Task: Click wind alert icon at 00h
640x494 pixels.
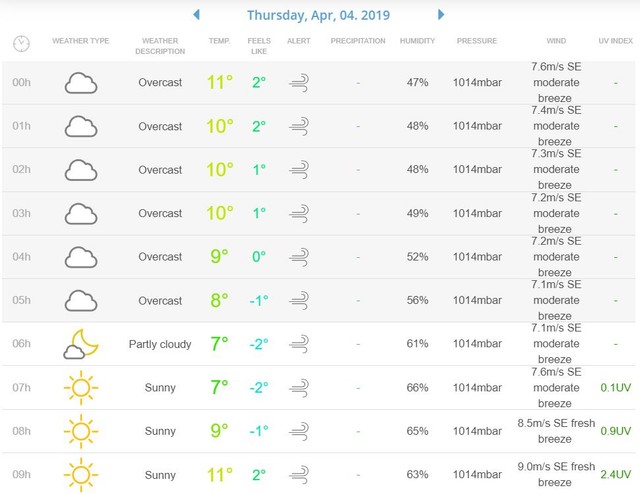Action: (x=298, y=83)
